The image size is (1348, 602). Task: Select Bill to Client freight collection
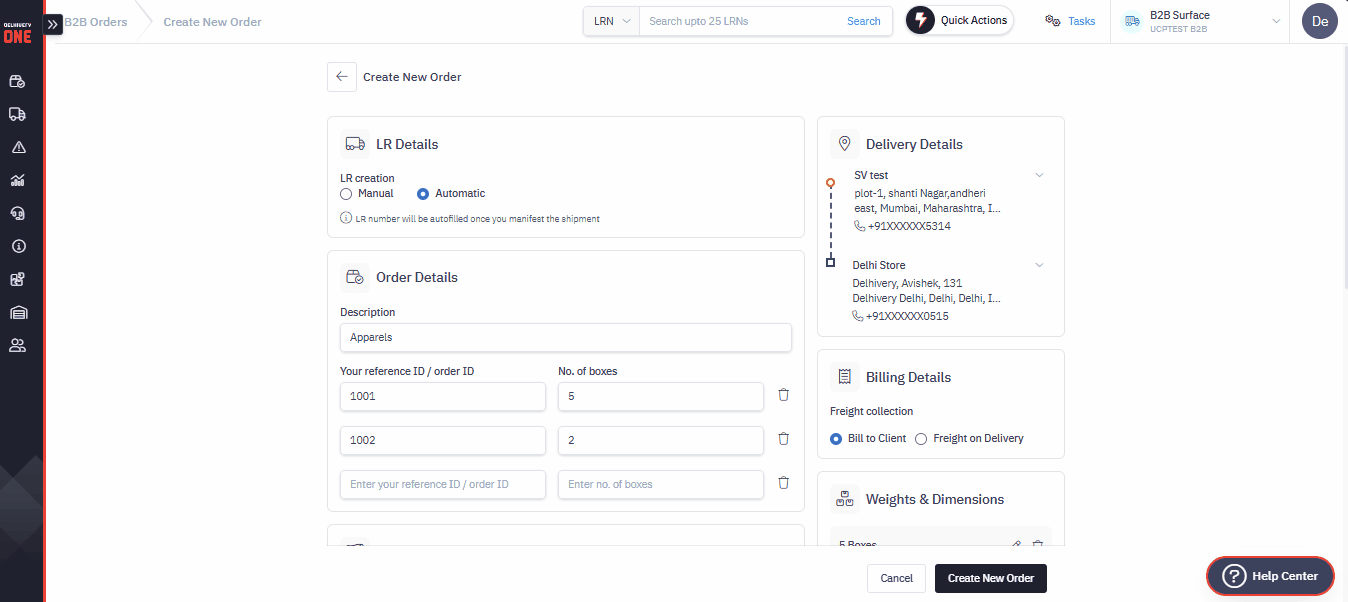[x=836, y=438]
